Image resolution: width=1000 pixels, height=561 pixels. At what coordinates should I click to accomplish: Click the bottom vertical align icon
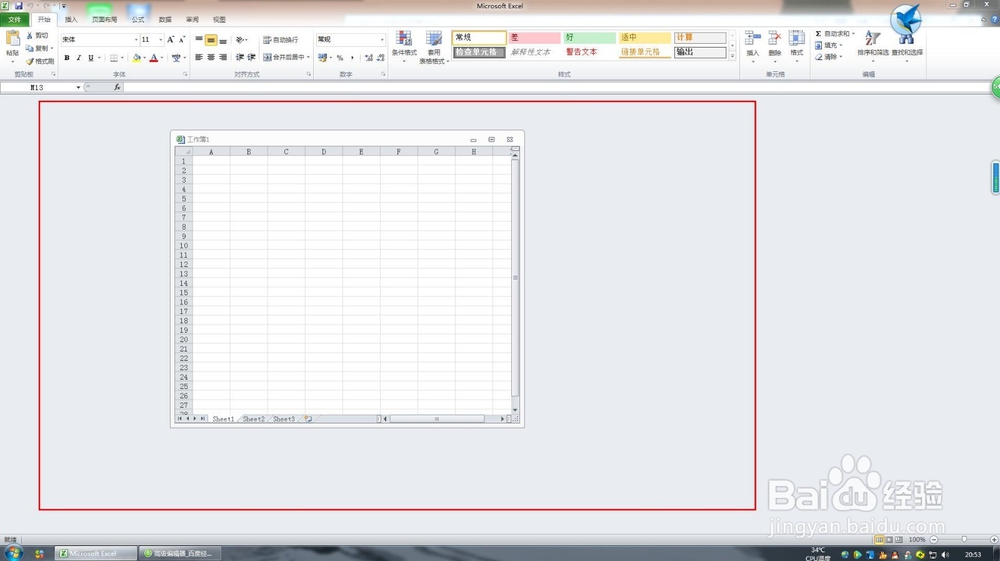pyautogui.click(x=223, y=40)
